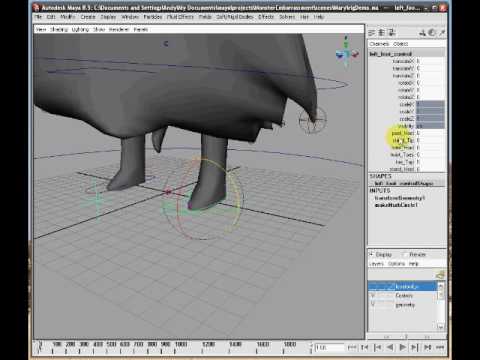Click the view axis gizmo in viewport
Screen dimensions: 480x360
pos(347,52)
